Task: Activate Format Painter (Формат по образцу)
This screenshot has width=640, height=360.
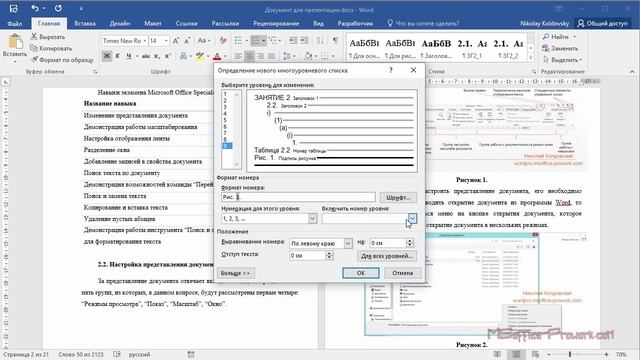Action: click(62, 60)
